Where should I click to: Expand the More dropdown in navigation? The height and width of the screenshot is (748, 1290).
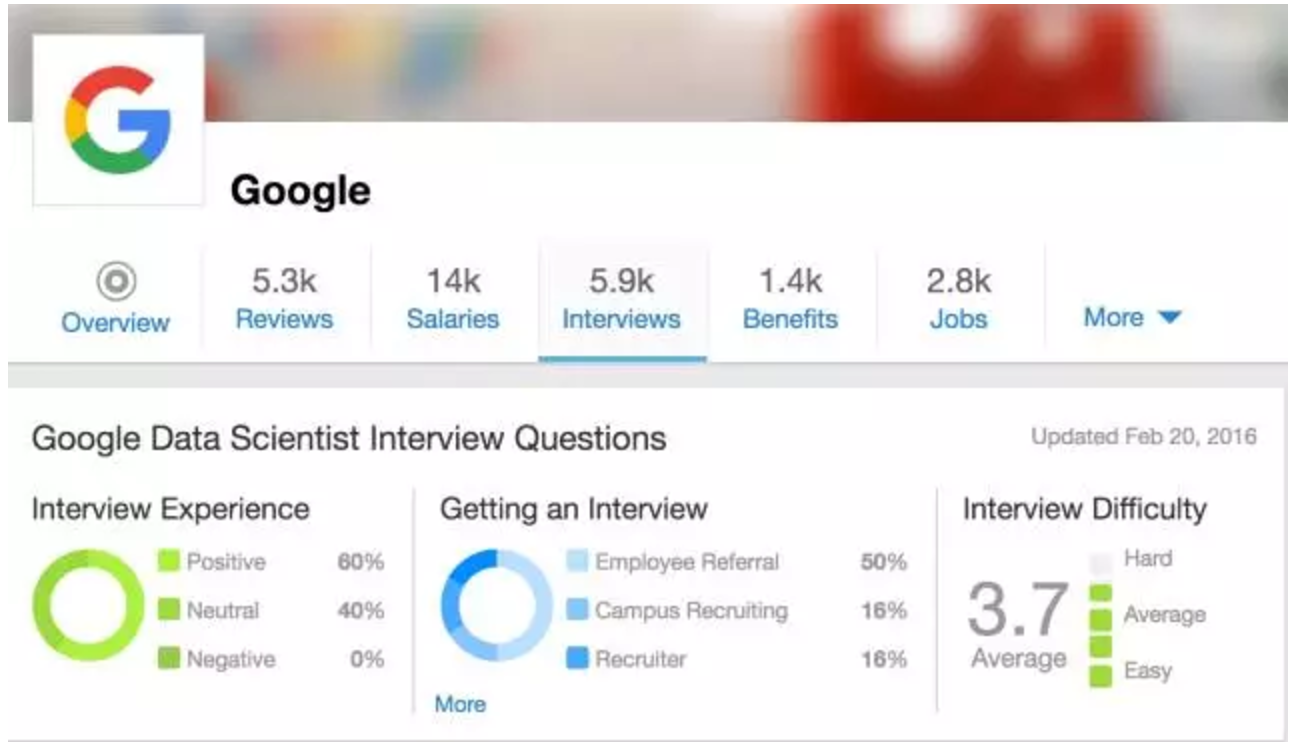[x=1132, y=317]
